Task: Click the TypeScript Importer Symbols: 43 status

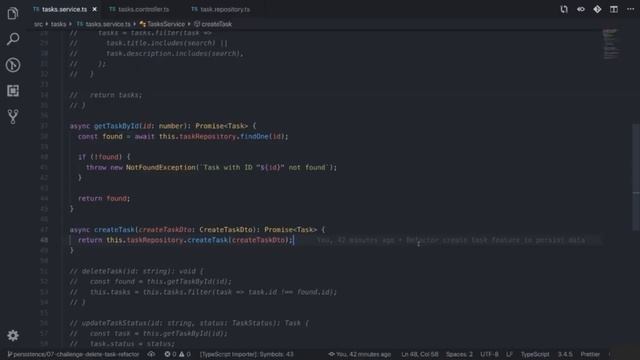Action: 247,354
